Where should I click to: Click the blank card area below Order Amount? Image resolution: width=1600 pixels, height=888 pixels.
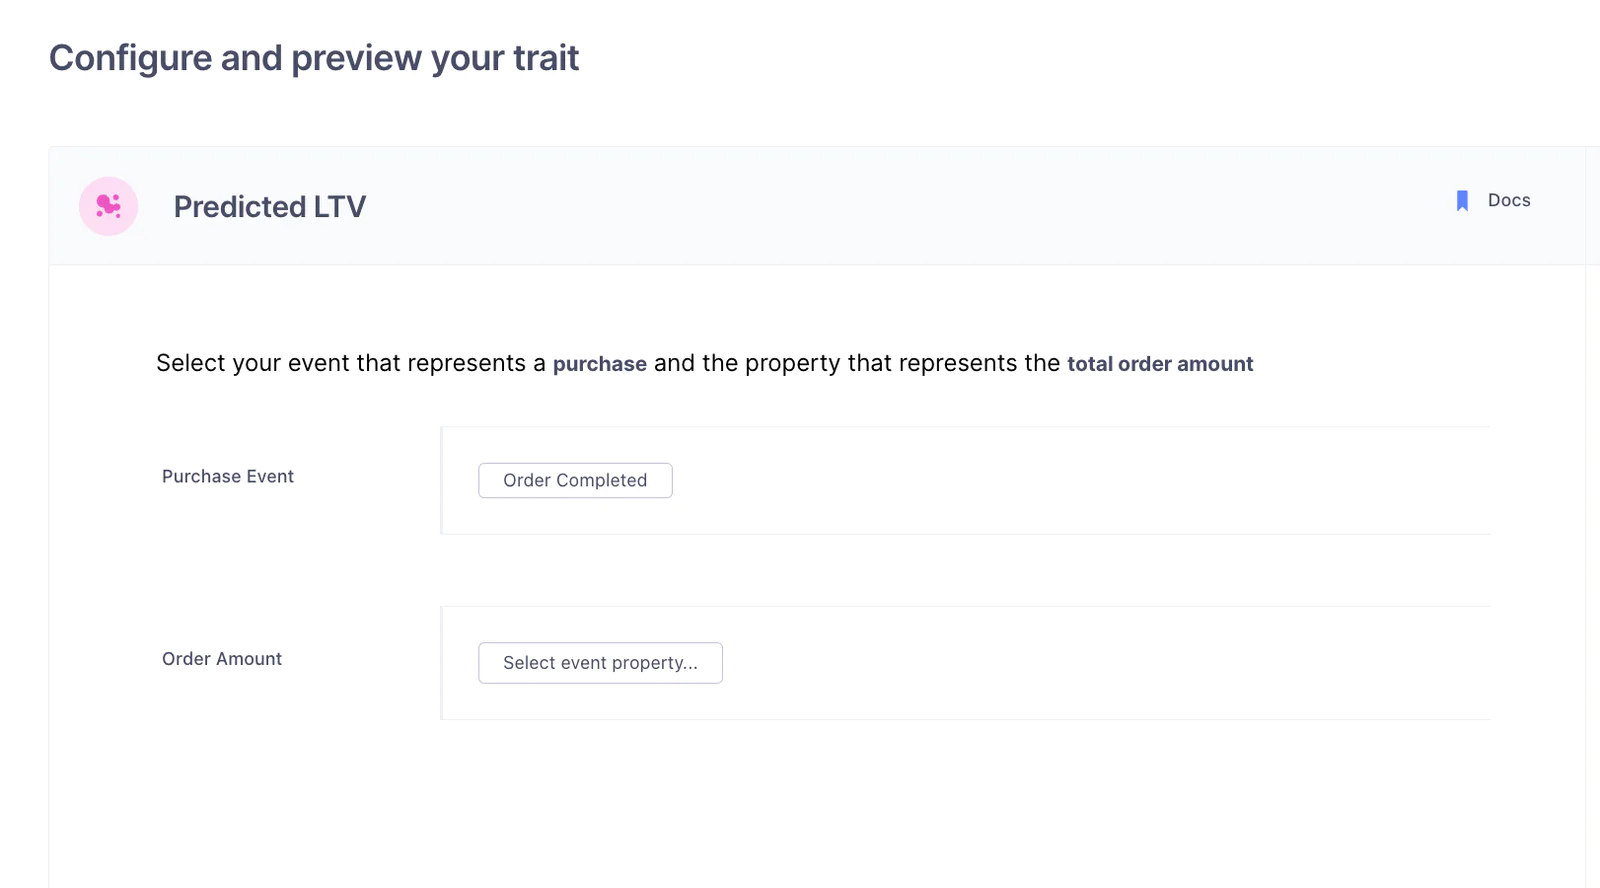point(800,800)
